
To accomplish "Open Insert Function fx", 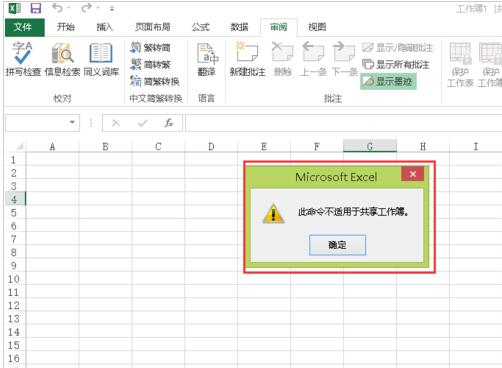I will [169, 123].
